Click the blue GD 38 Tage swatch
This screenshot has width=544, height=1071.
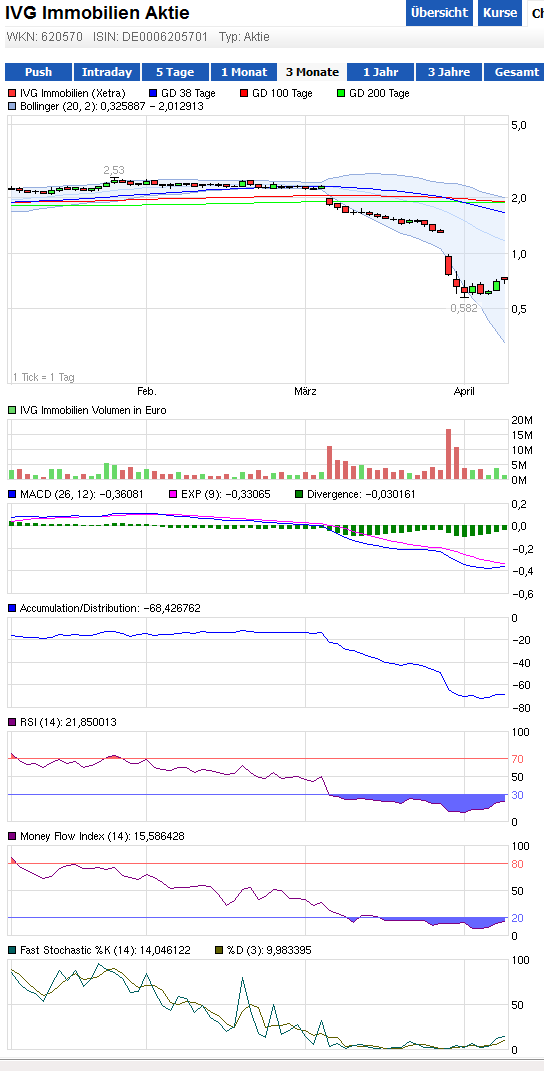pyautogui.click(x=152, y=94)
